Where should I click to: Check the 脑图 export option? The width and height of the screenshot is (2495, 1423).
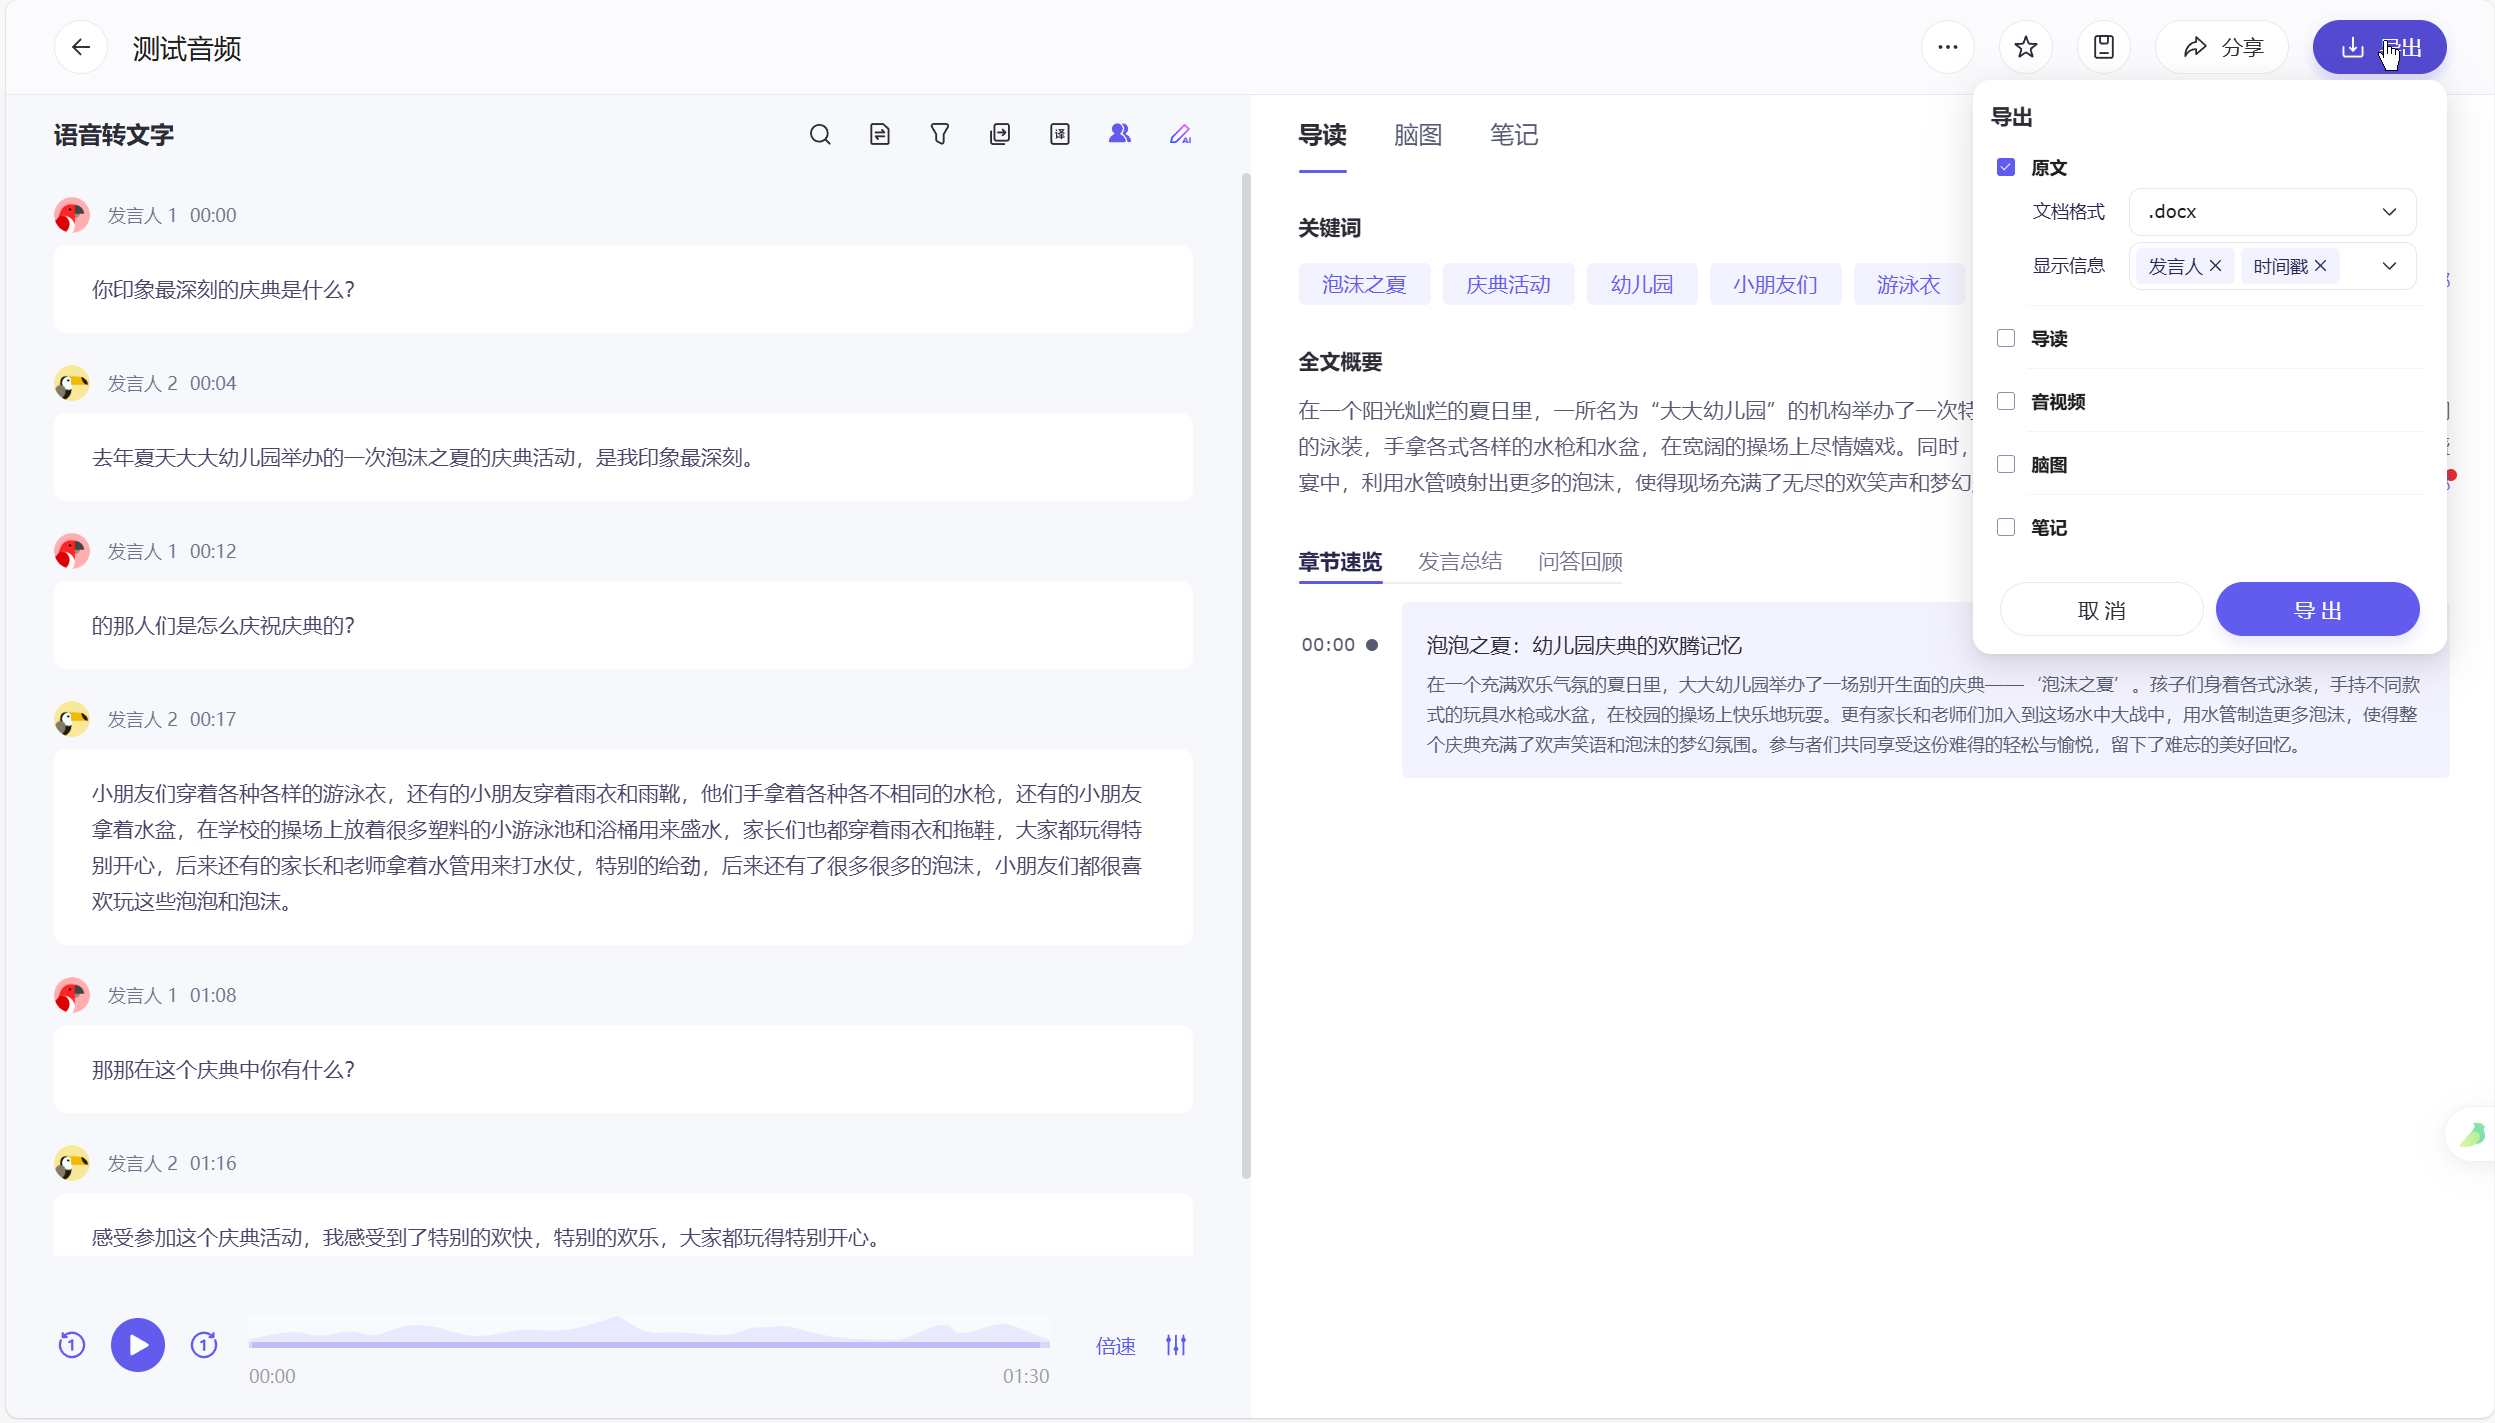tap(2006, 464)
